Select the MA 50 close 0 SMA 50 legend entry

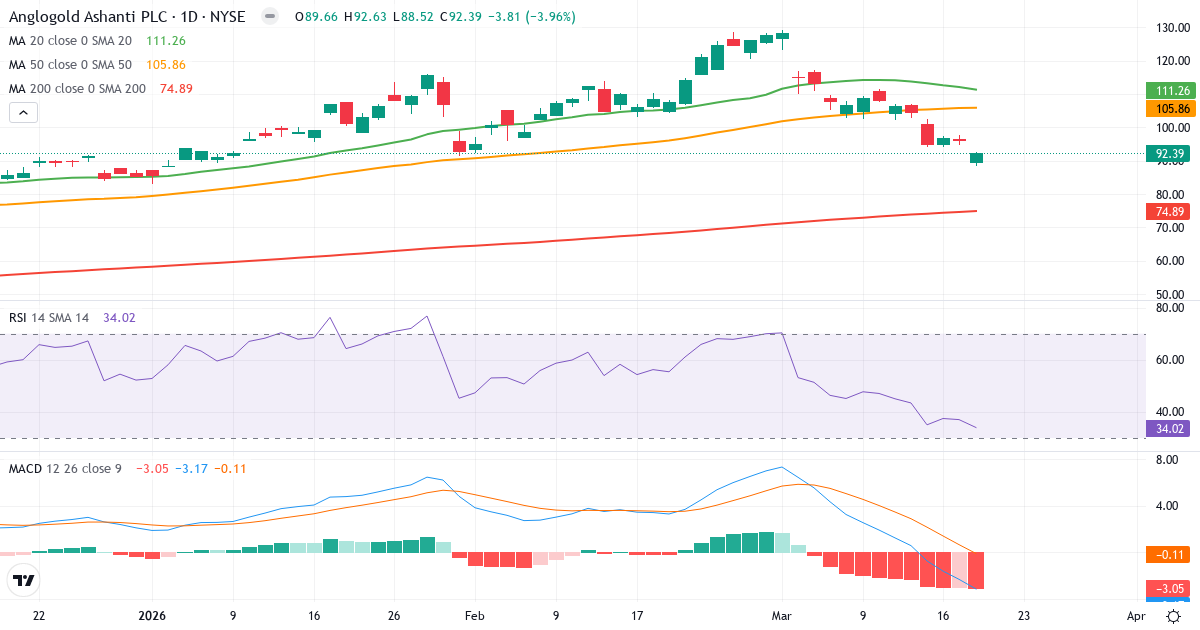pos(70,64)
